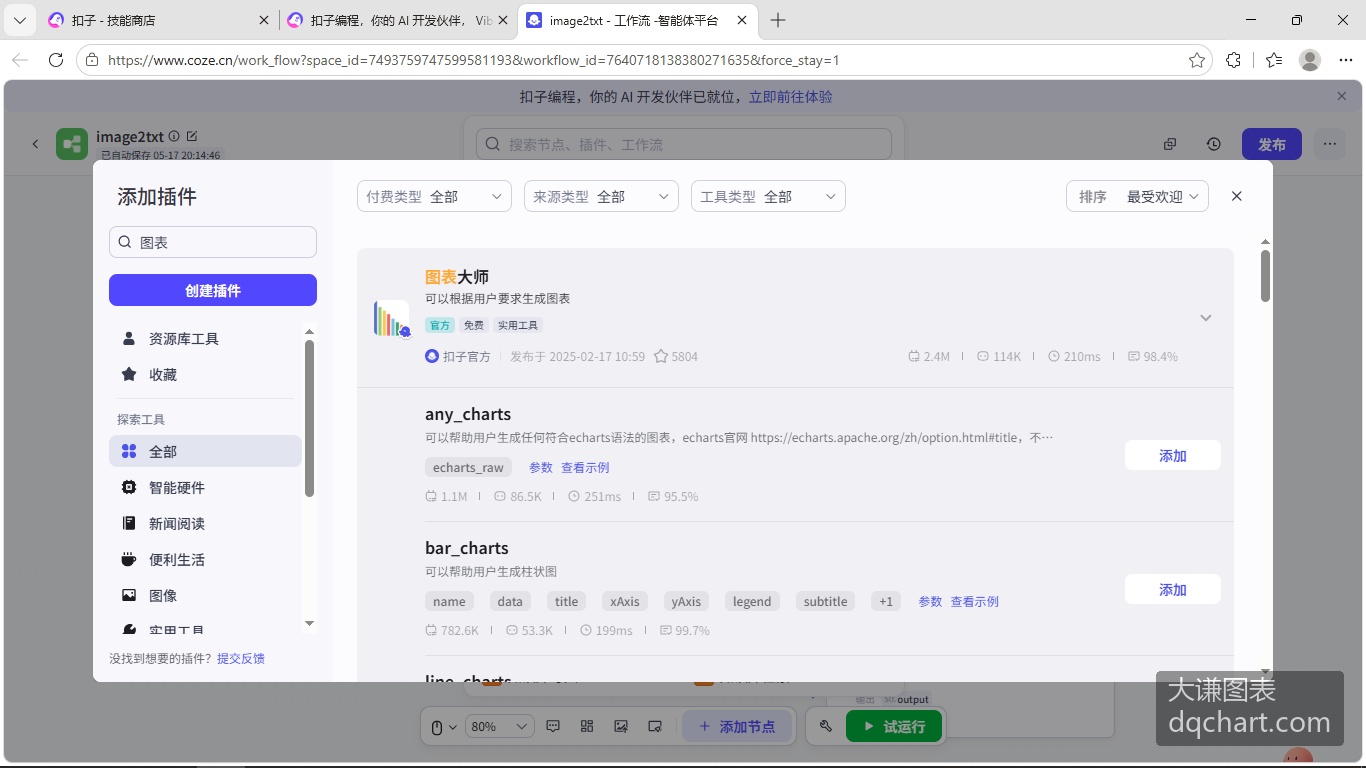Select 资源库工具 in the sidebar
1366x768 pixels.
click(205, 339)
